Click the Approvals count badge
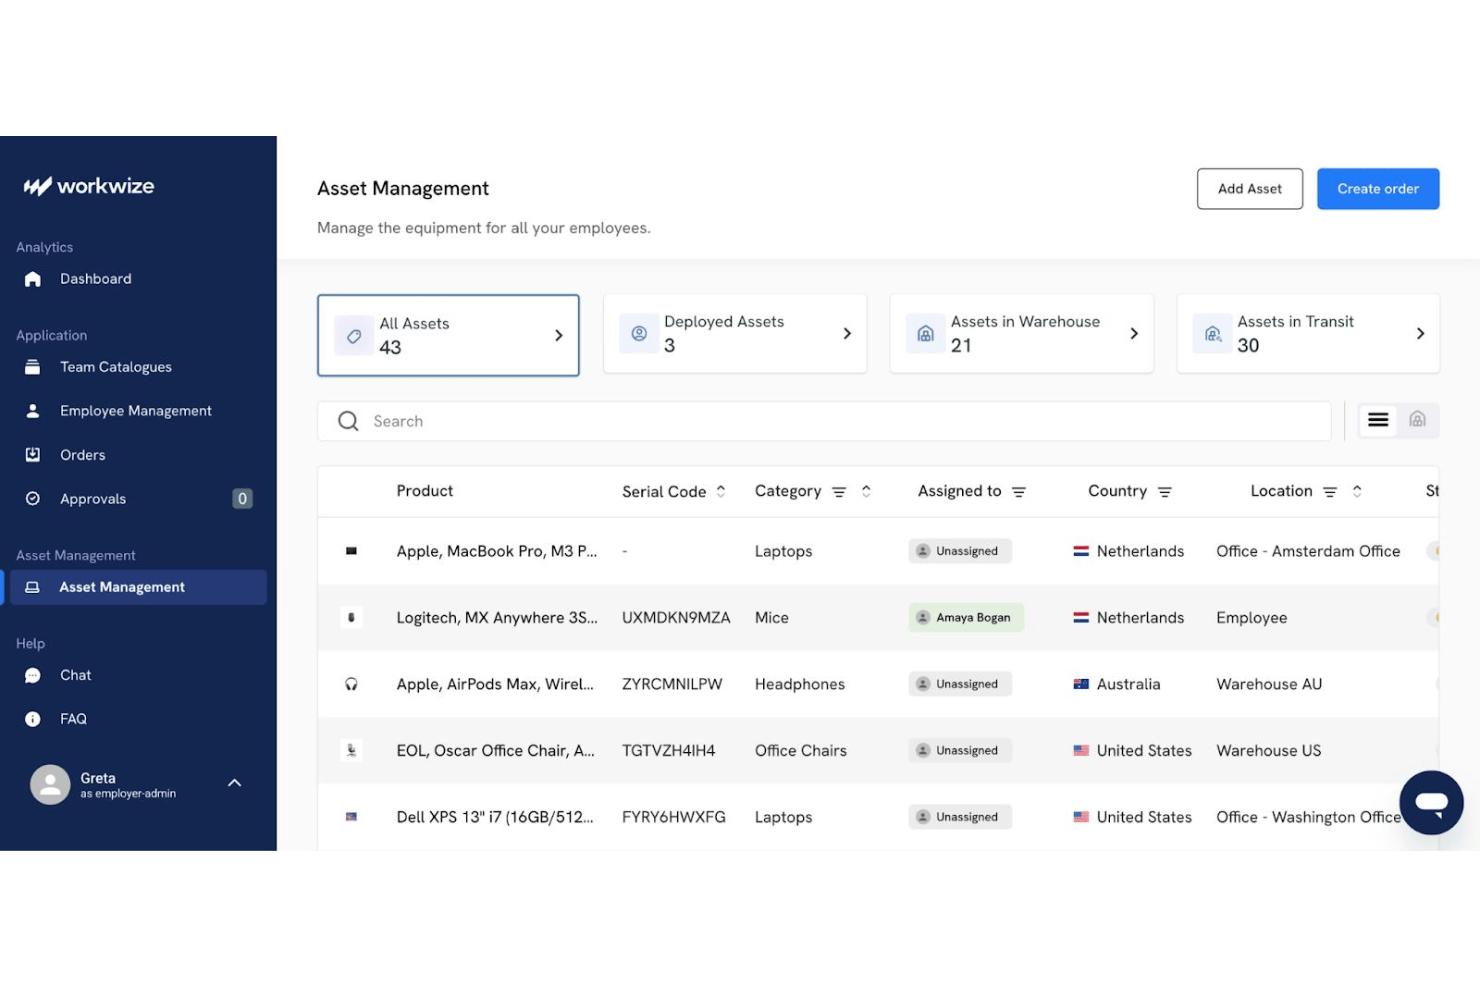 pos(242,499)
